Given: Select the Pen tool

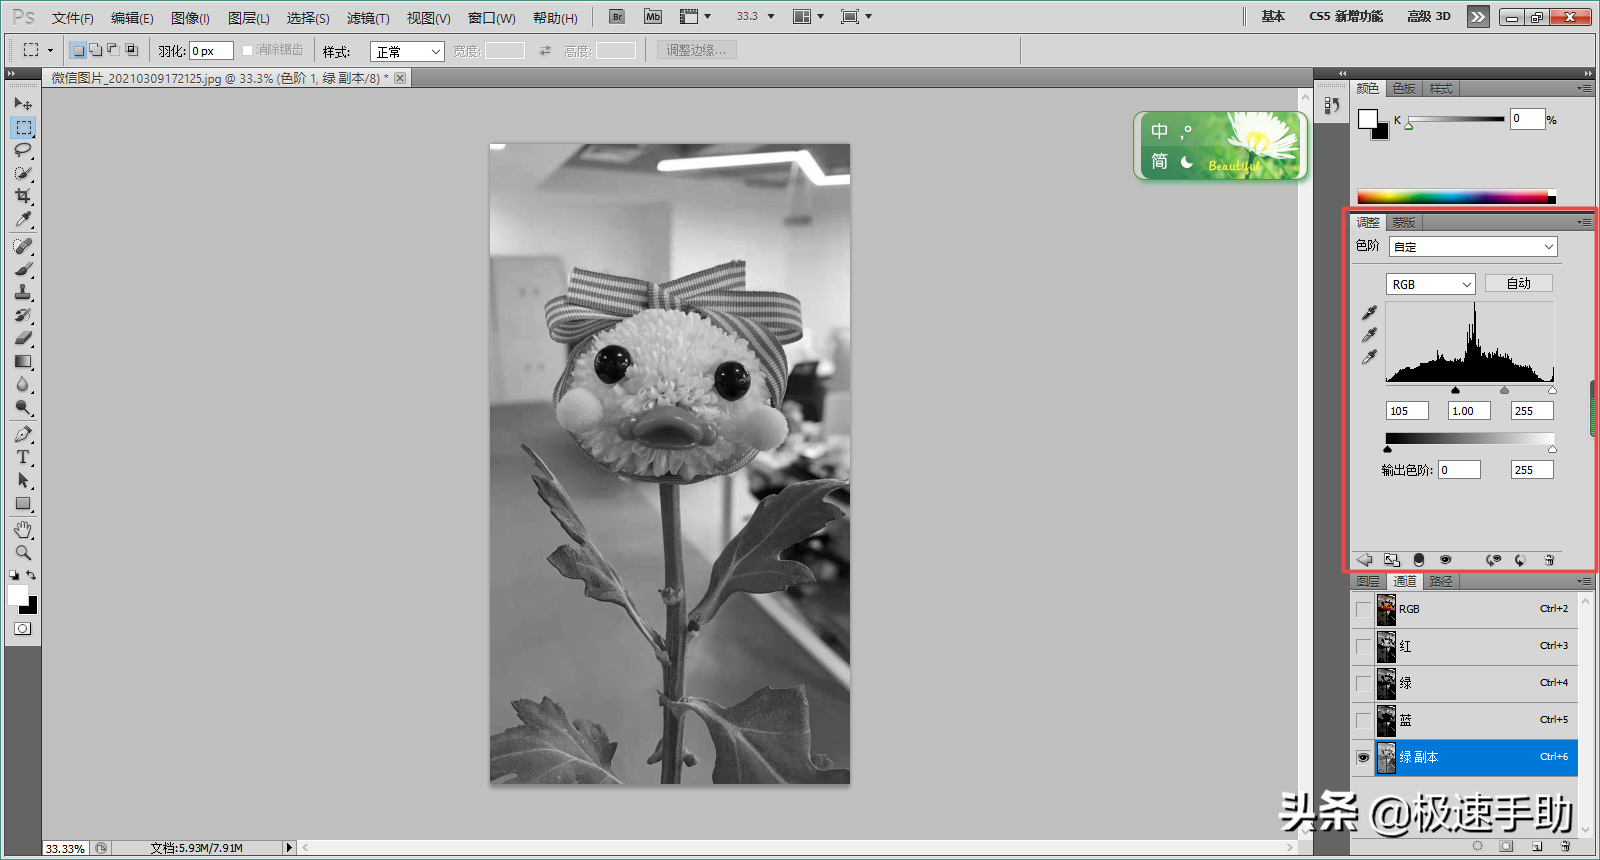Looking at the screenshot, I should pos(23,434).
